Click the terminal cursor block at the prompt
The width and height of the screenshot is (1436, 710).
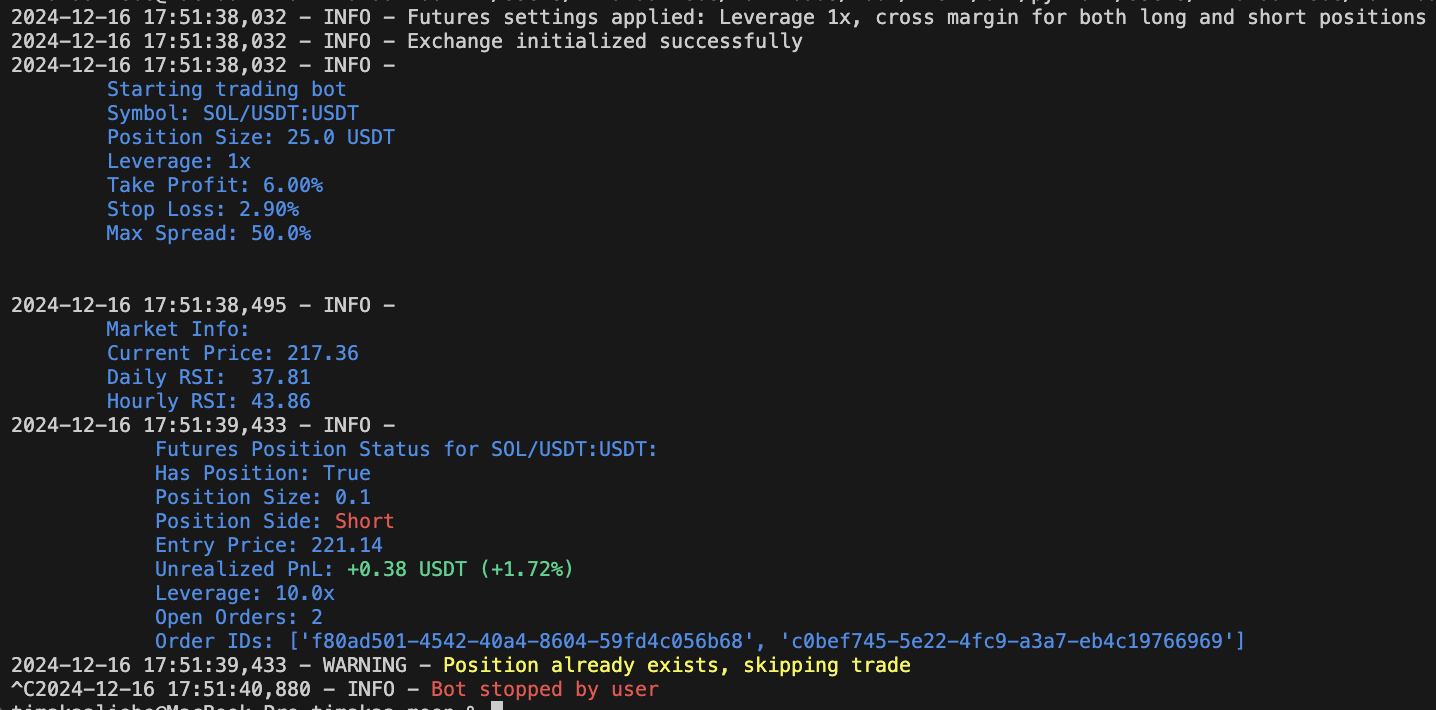pyautogui.click(x=497, y=706)
